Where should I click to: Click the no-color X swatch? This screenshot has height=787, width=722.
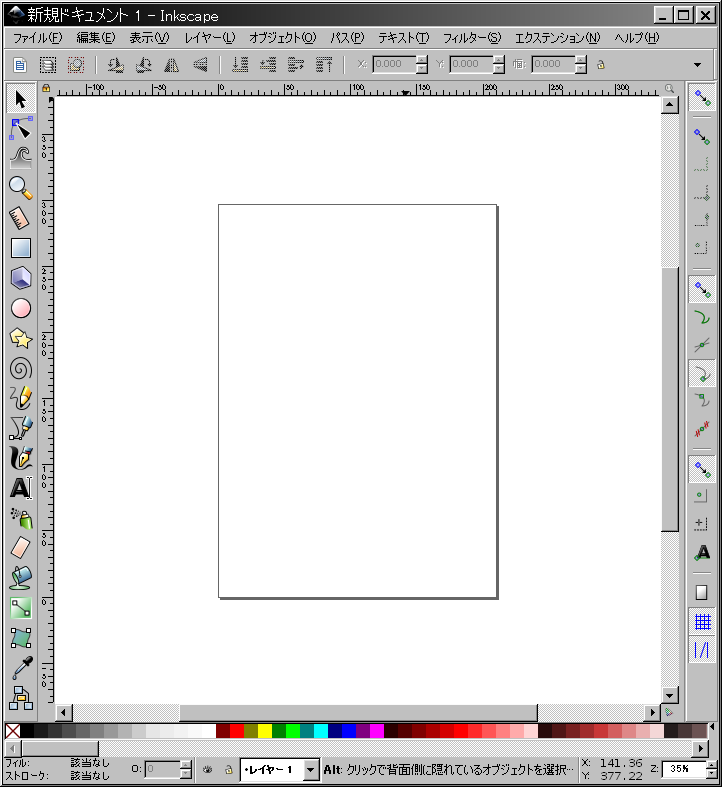click(13, 731)
